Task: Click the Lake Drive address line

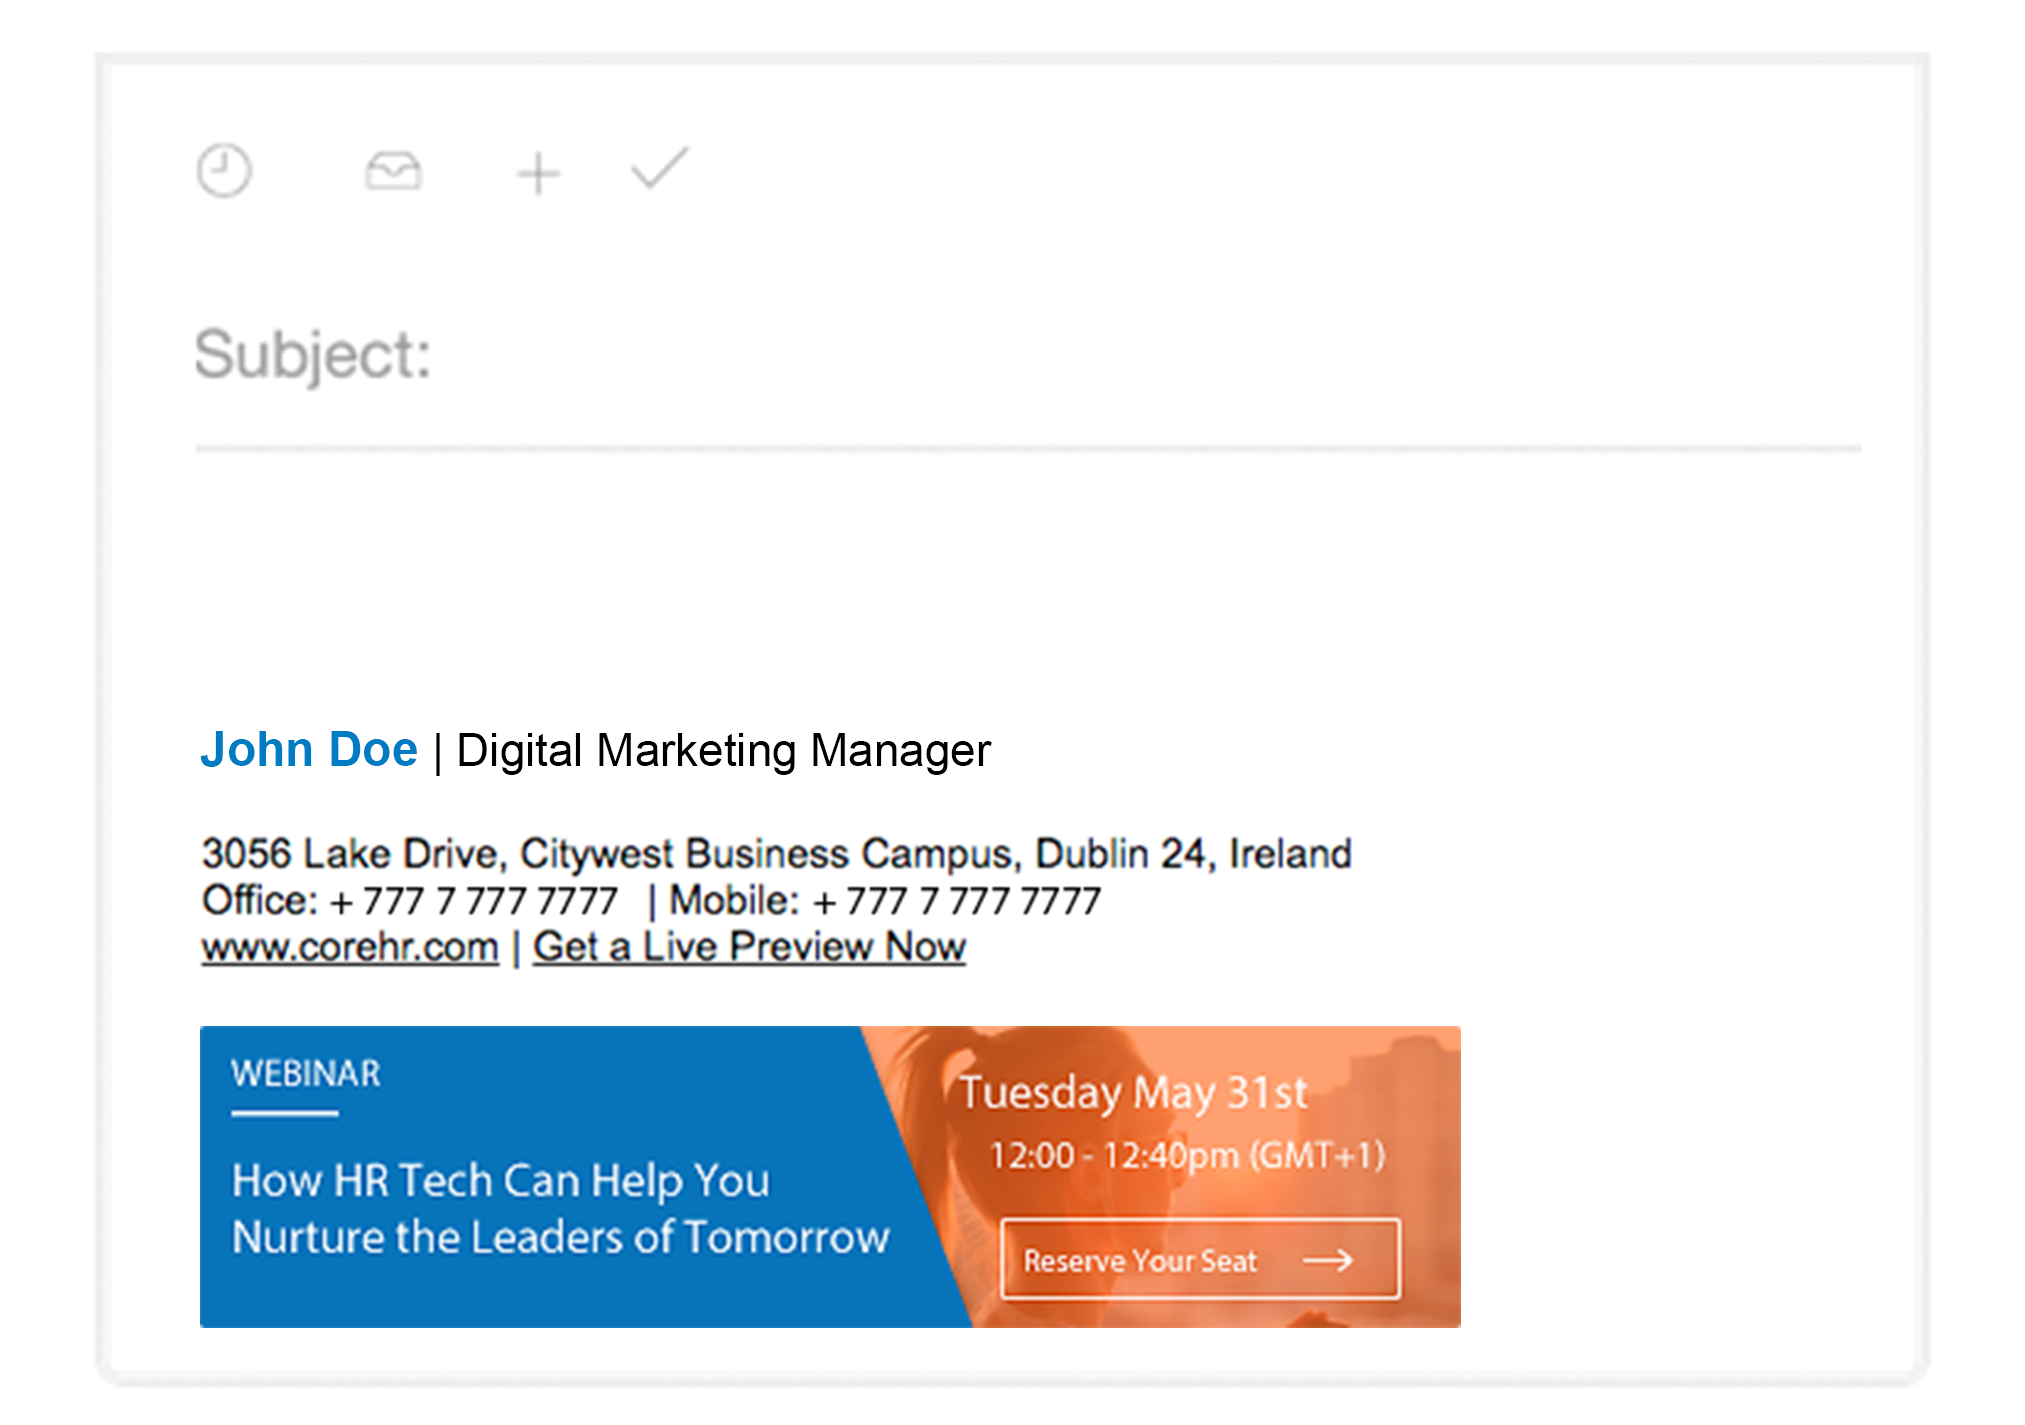Action: [x=776, y=853]
